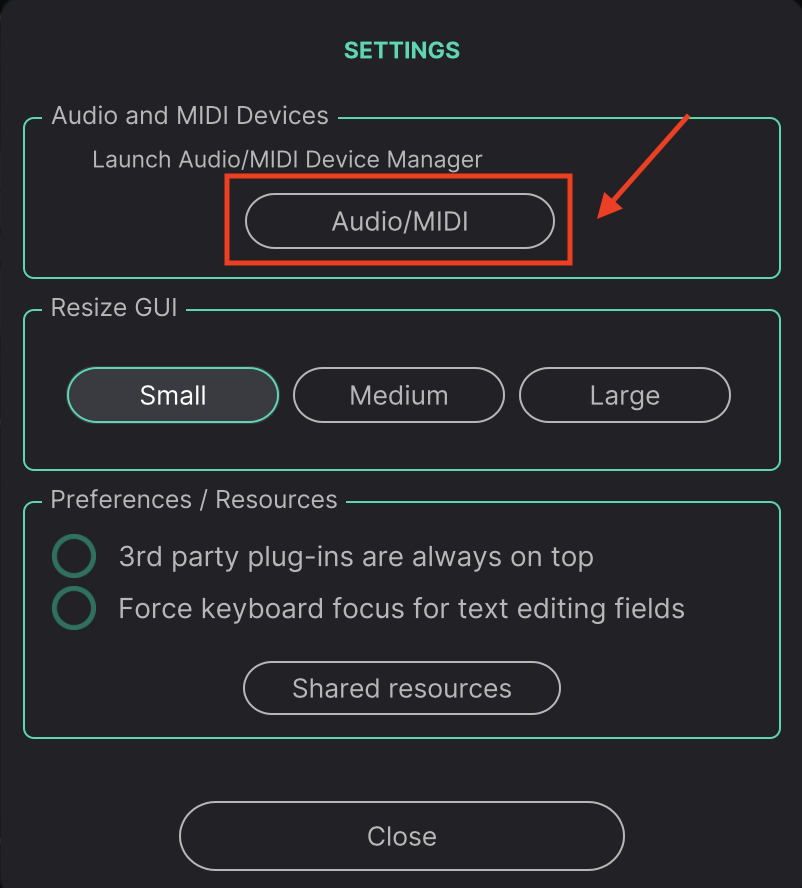
Task: Click blank area above the Shared resources button
Action: coord(402,646)
